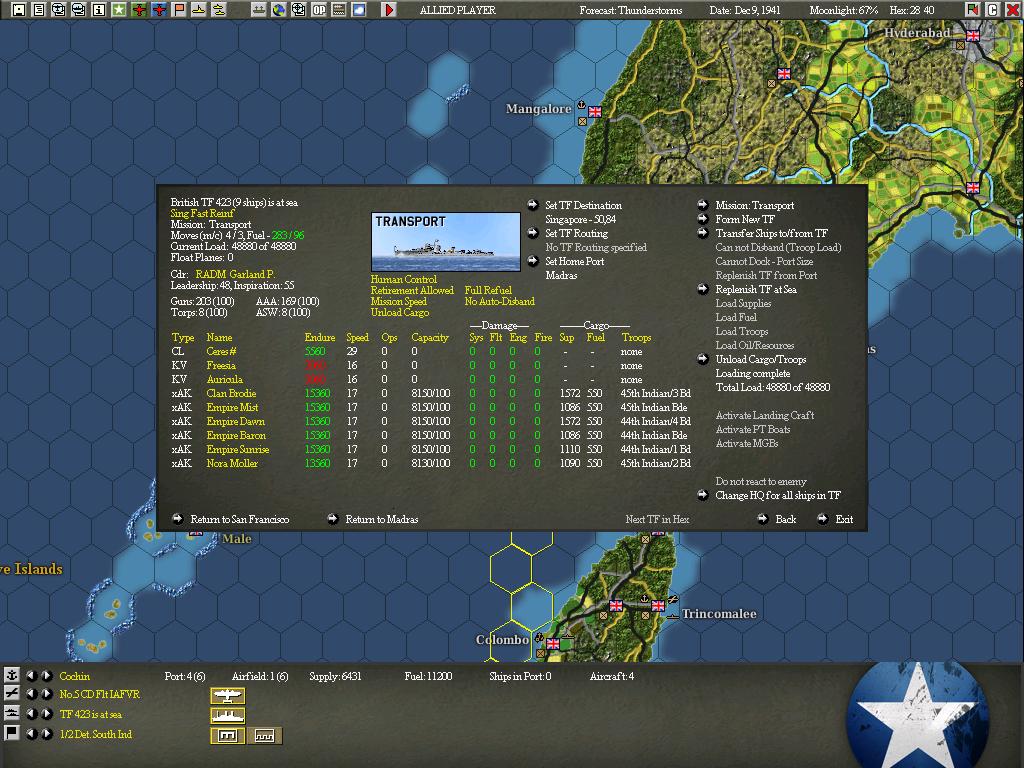Click the orange flag icon in toolbar
Screen dimensions: 1024x768
pyautogui.click(x=178, y=10)
